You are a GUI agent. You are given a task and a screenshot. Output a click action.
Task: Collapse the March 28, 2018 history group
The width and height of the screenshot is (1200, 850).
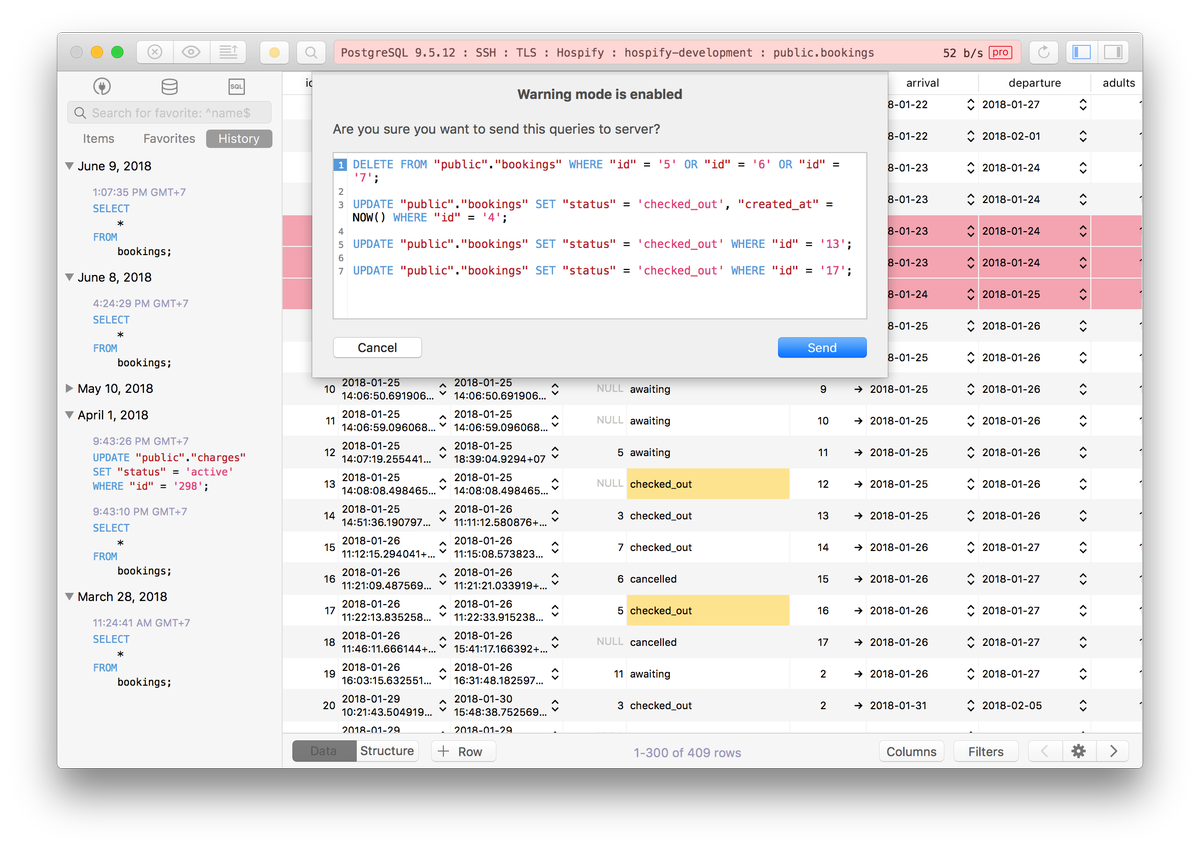(x=69, y=596)
